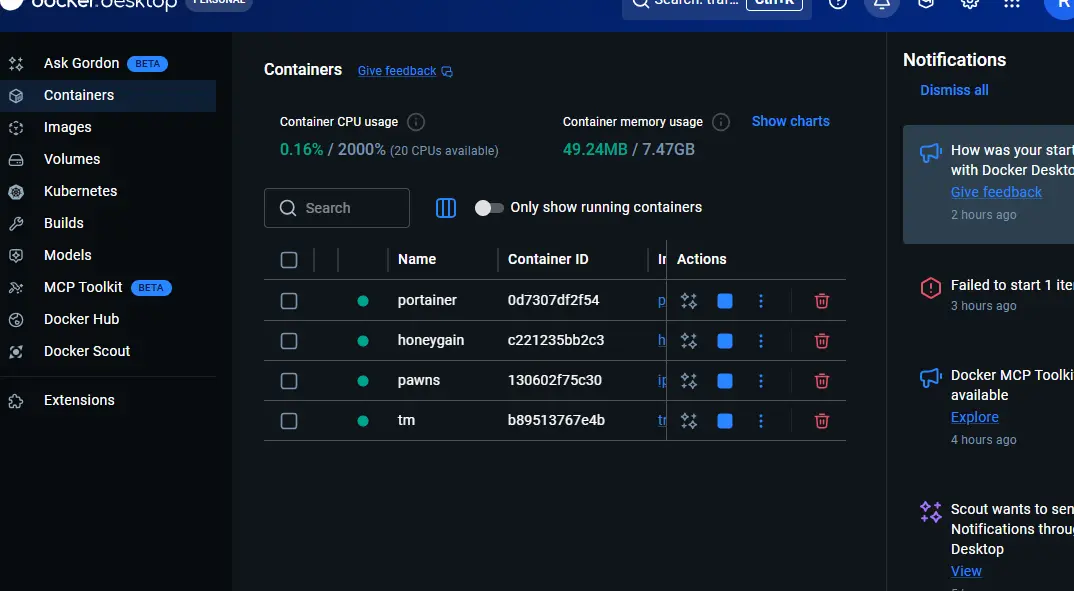The height and width of the screenshot is (591, 1074).
Task: Click the Learning center icon in top bar
Action: (x=925, y=3)
